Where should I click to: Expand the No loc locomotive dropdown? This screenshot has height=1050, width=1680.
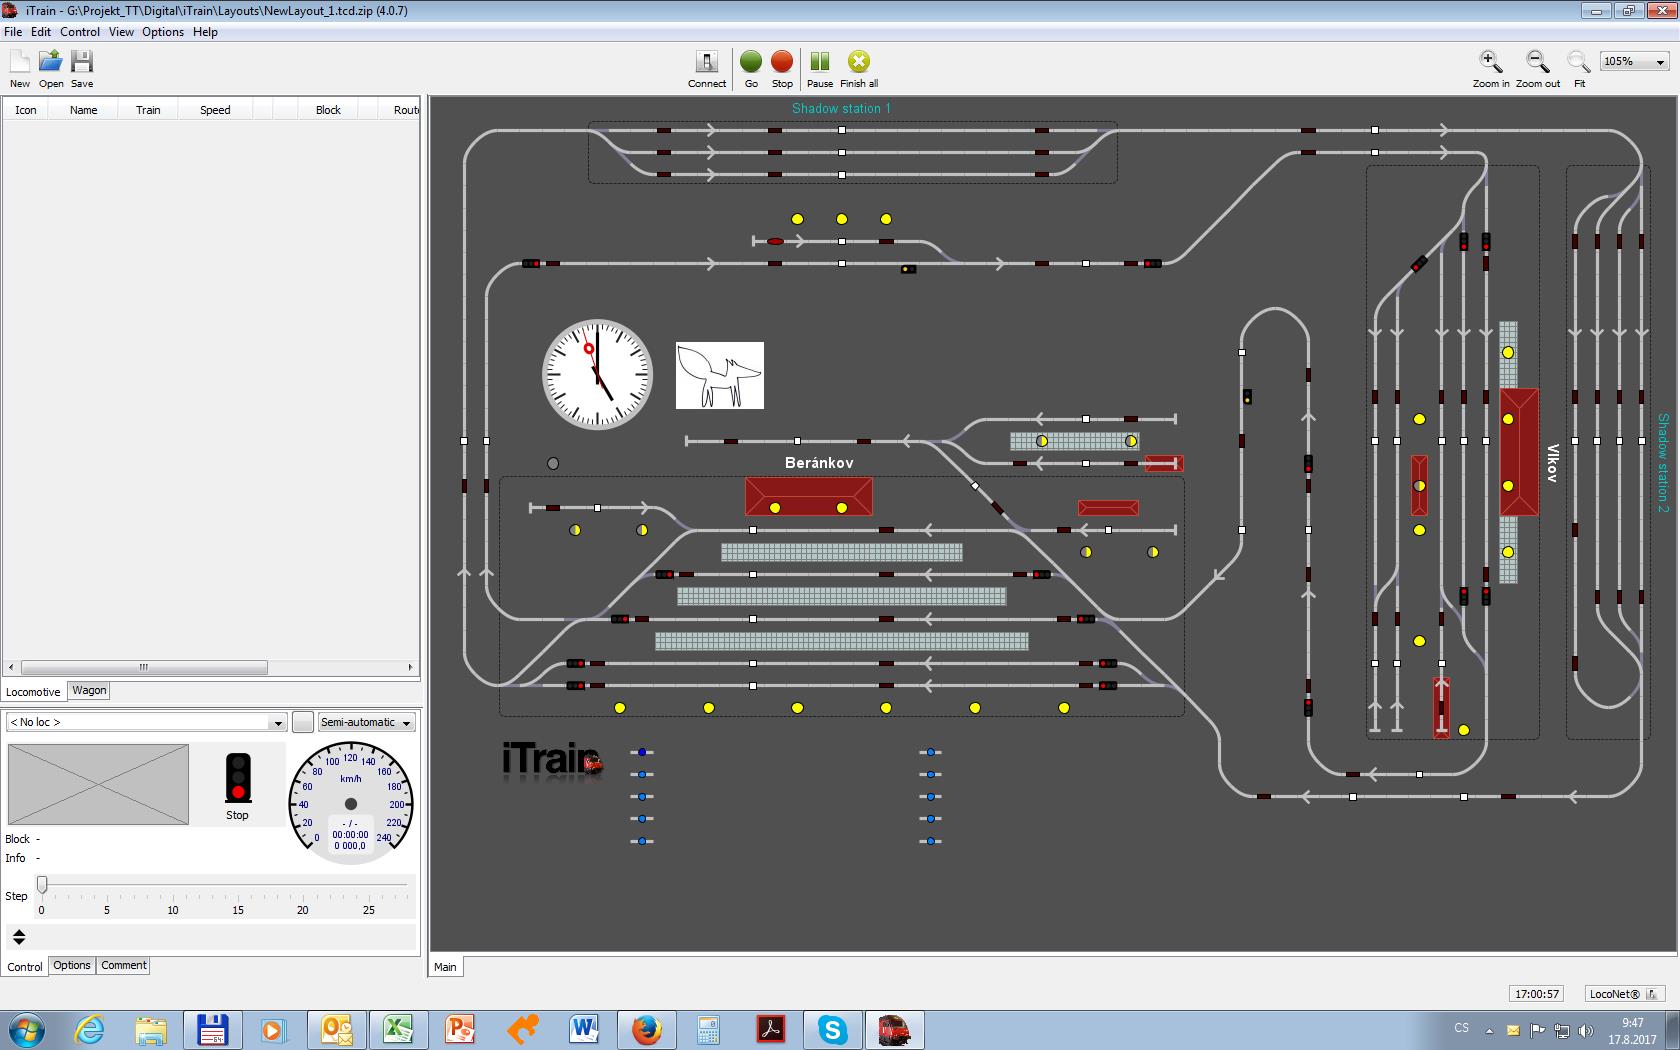pos(277,722)
